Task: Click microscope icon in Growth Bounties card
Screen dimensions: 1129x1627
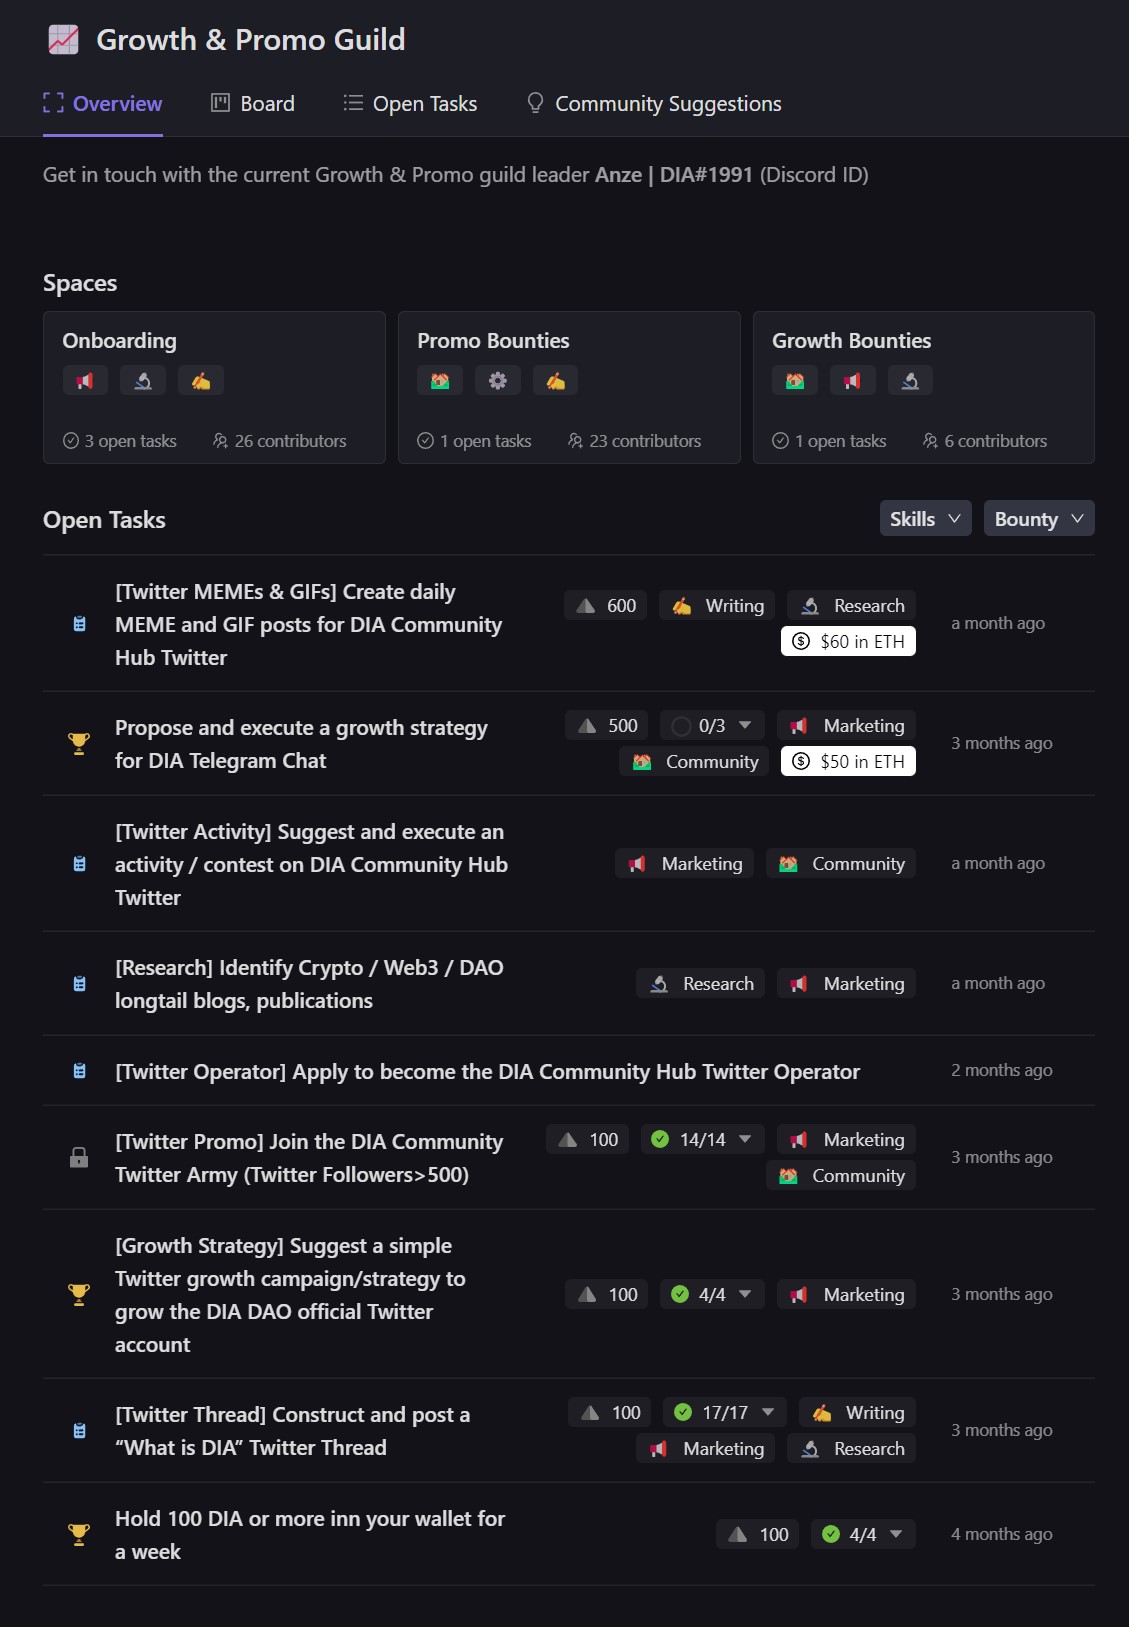Action: pos(910,381)
